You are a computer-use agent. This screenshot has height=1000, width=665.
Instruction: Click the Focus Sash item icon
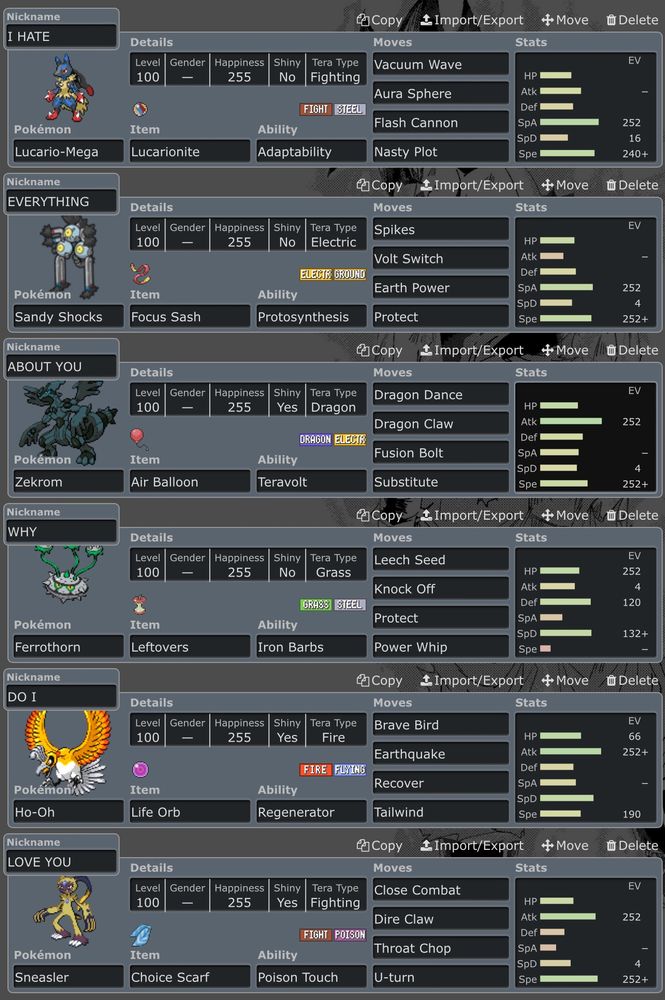coord(140,274)
